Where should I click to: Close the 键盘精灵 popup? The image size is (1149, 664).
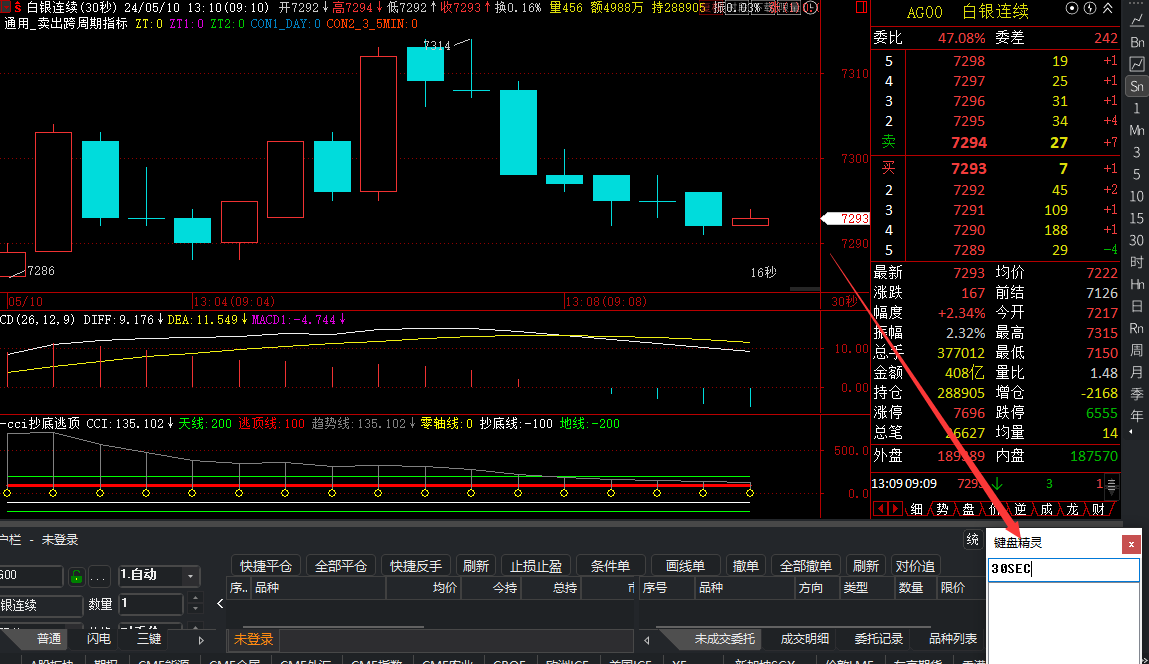coord(1131,544)
